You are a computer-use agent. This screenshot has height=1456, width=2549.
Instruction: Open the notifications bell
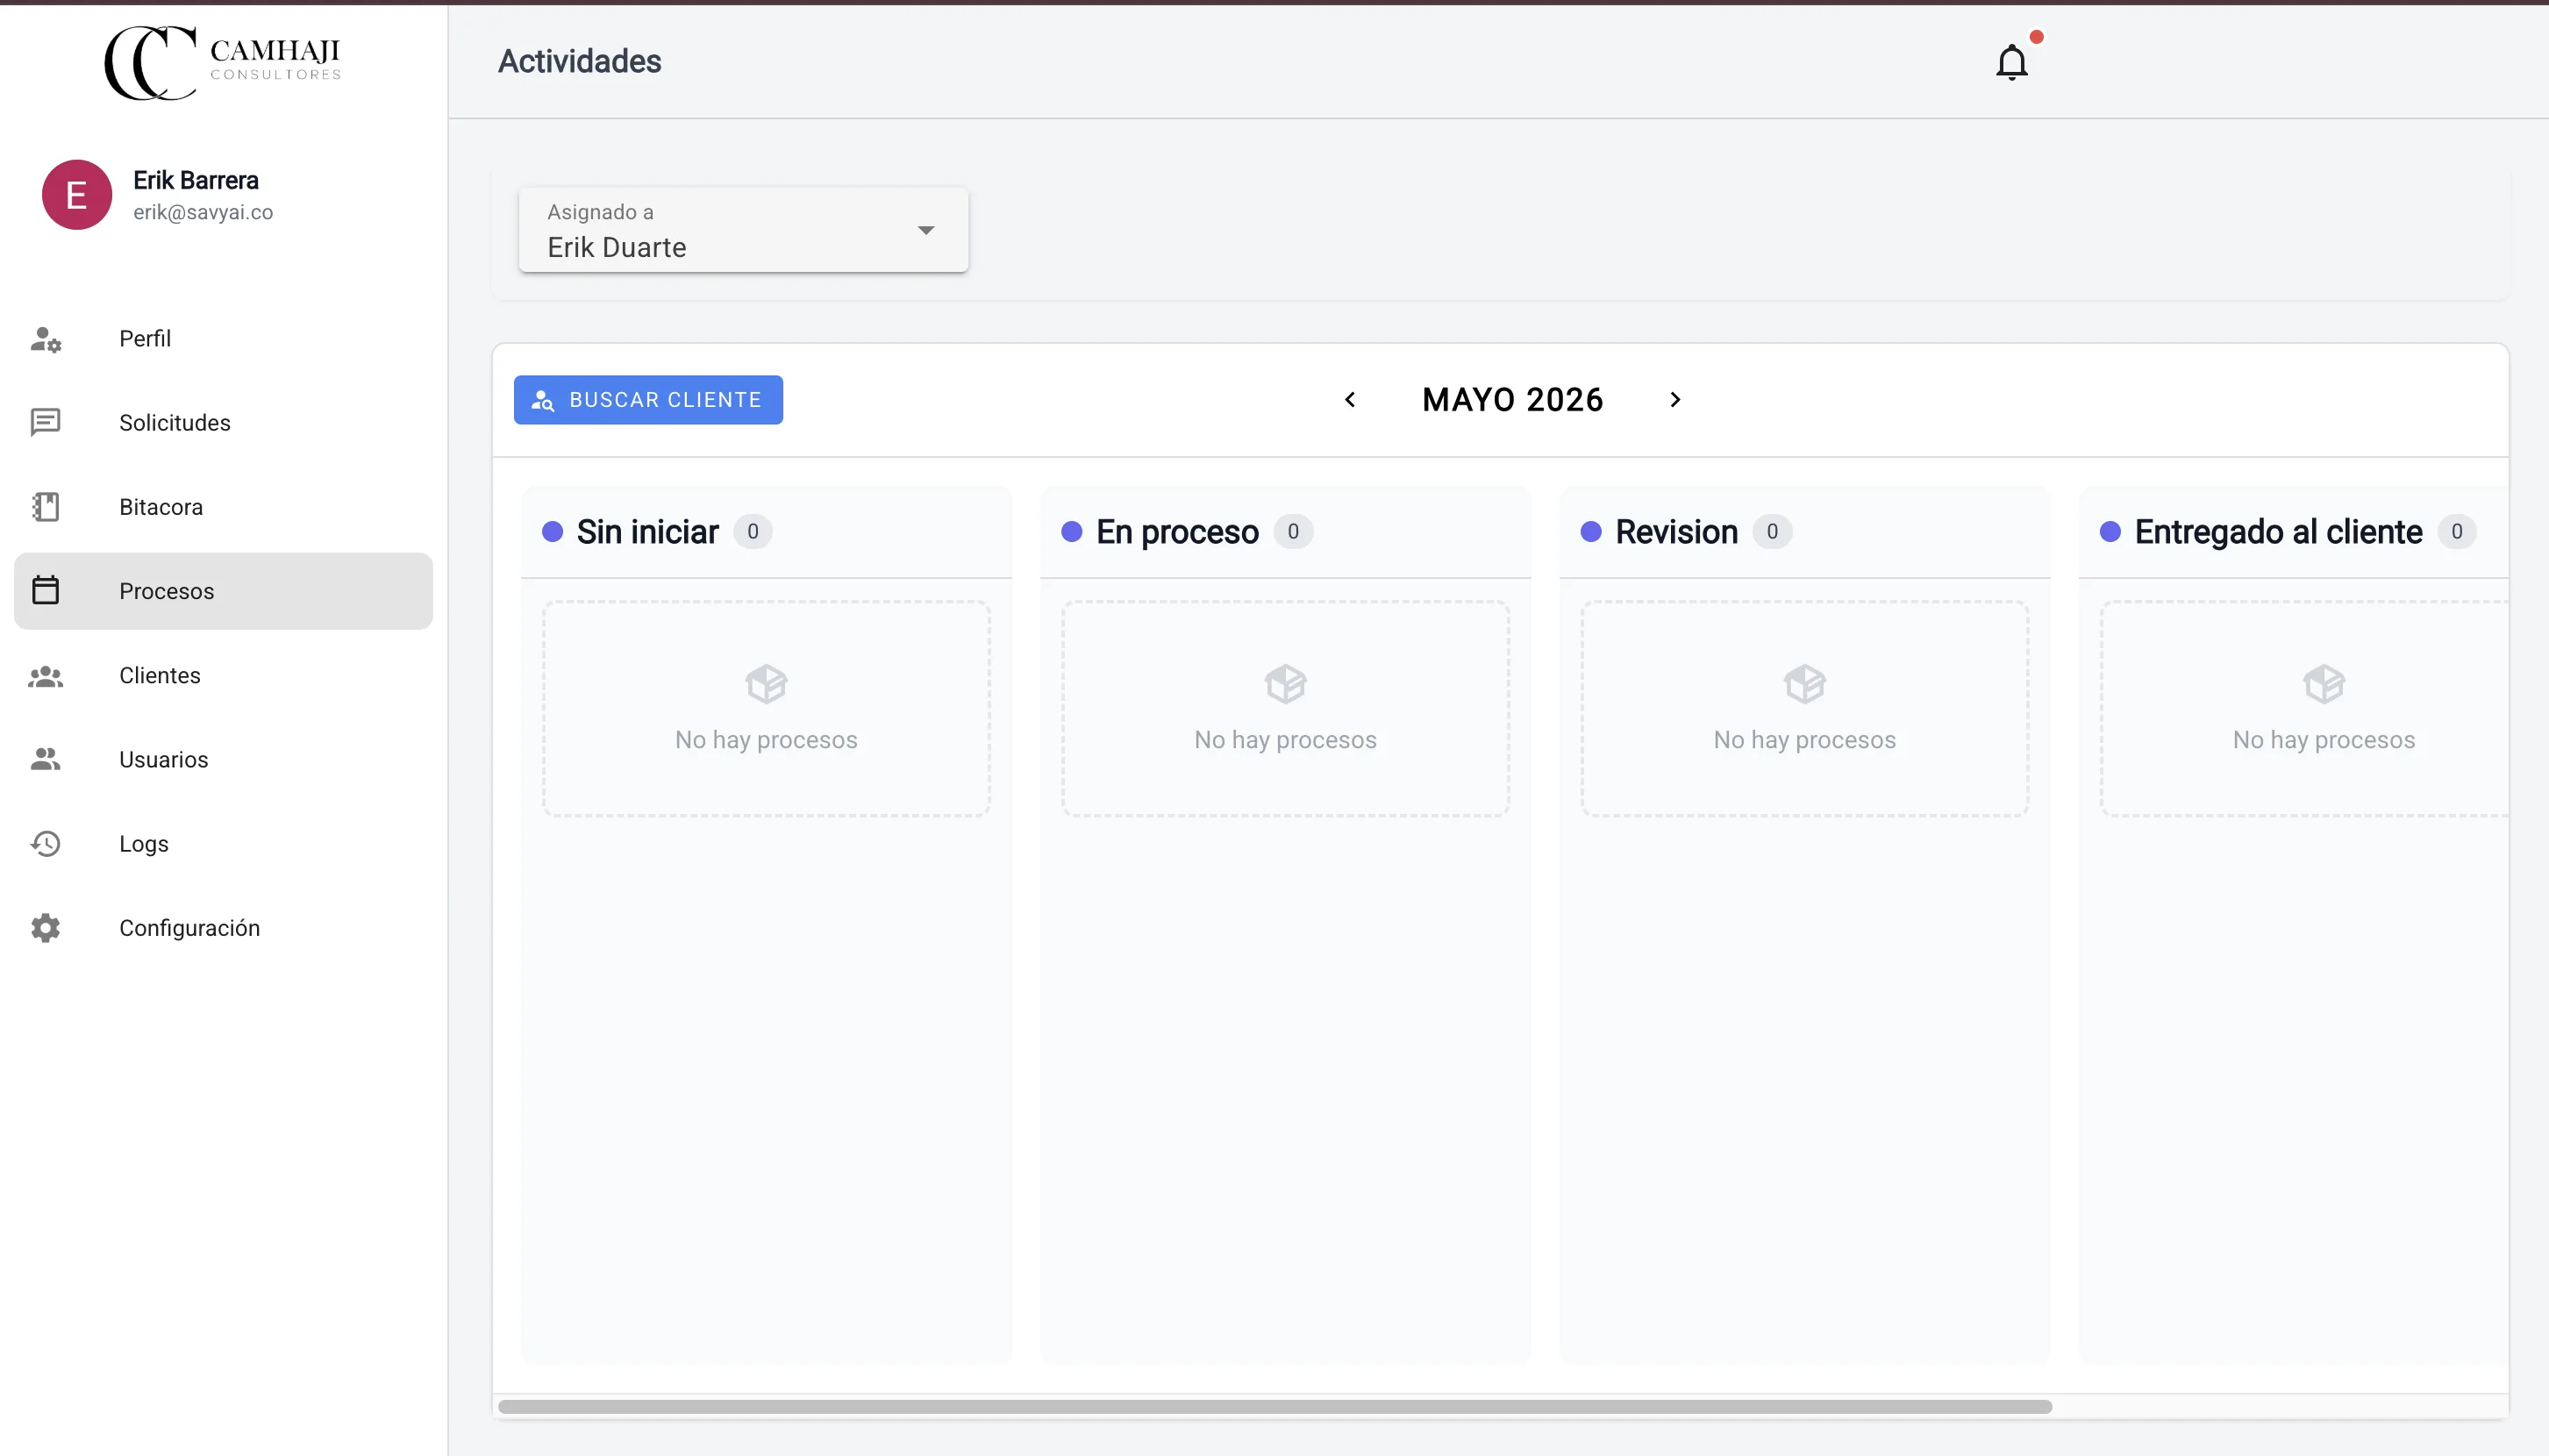2011,62
